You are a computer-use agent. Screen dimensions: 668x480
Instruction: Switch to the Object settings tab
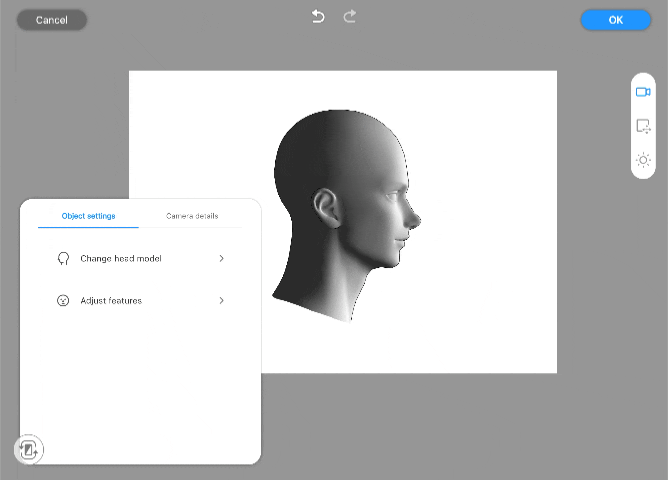click(x=89, y=216)
